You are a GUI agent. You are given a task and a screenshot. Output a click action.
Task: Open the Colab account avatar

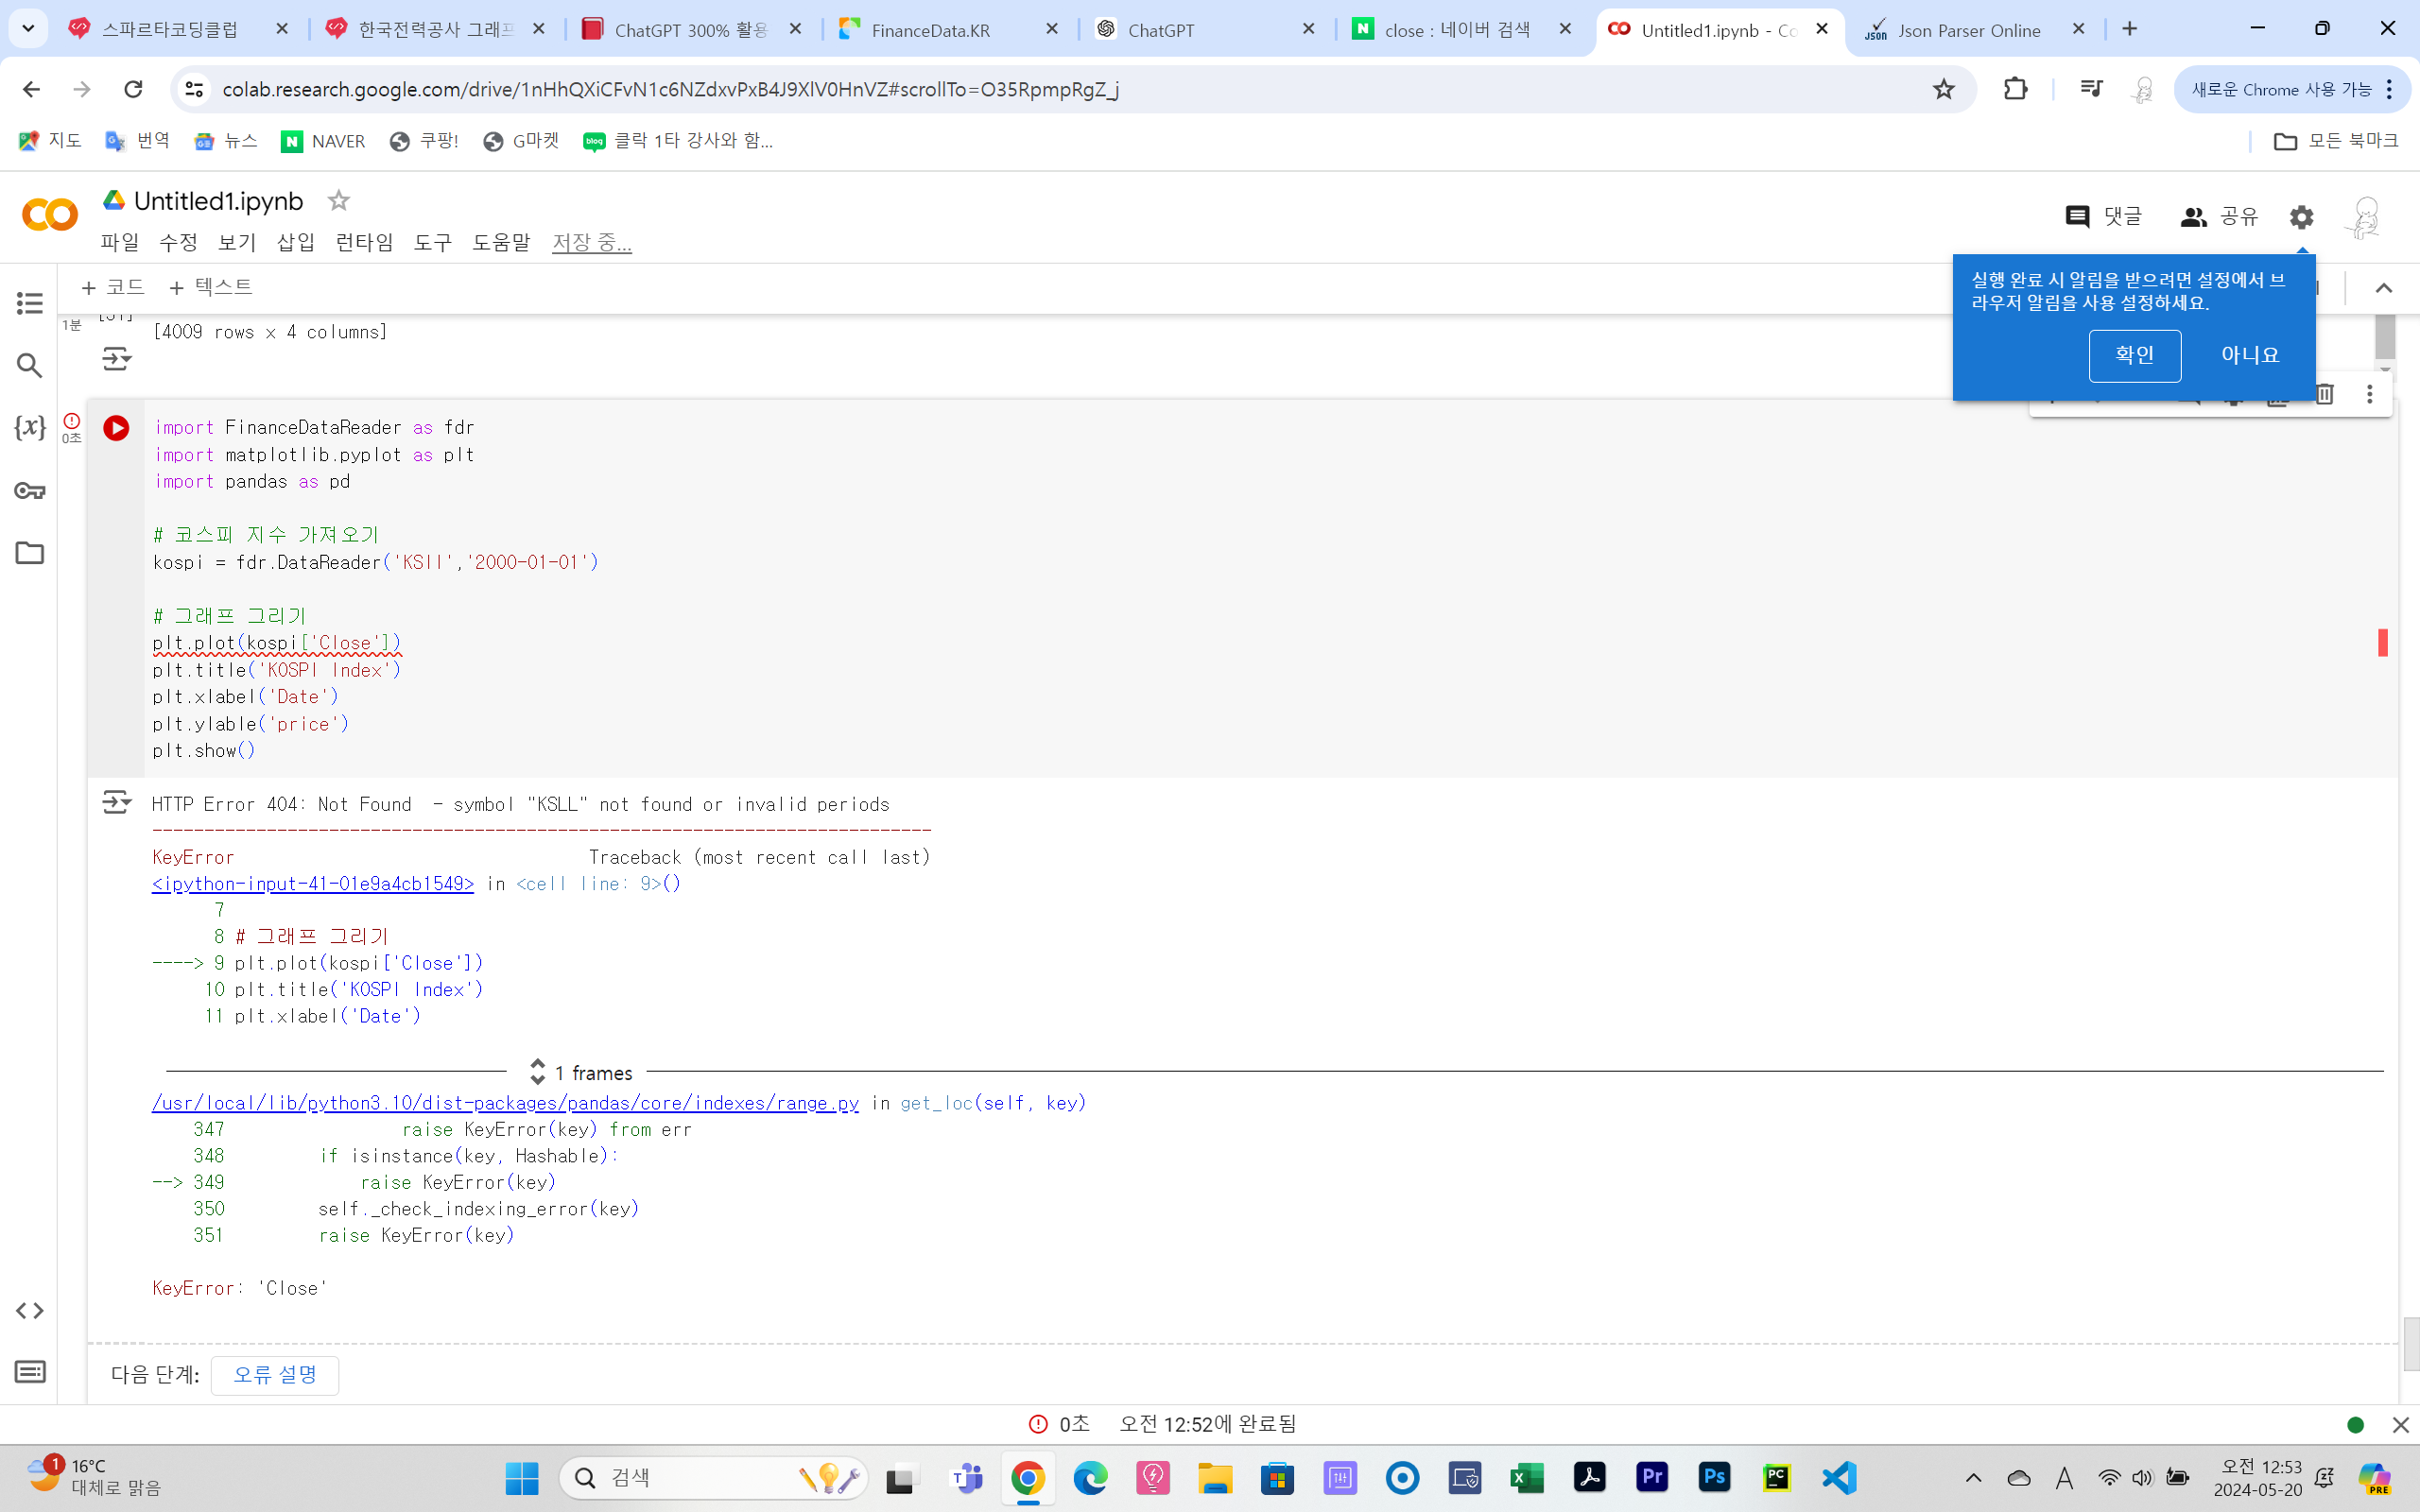(2365, 216)
